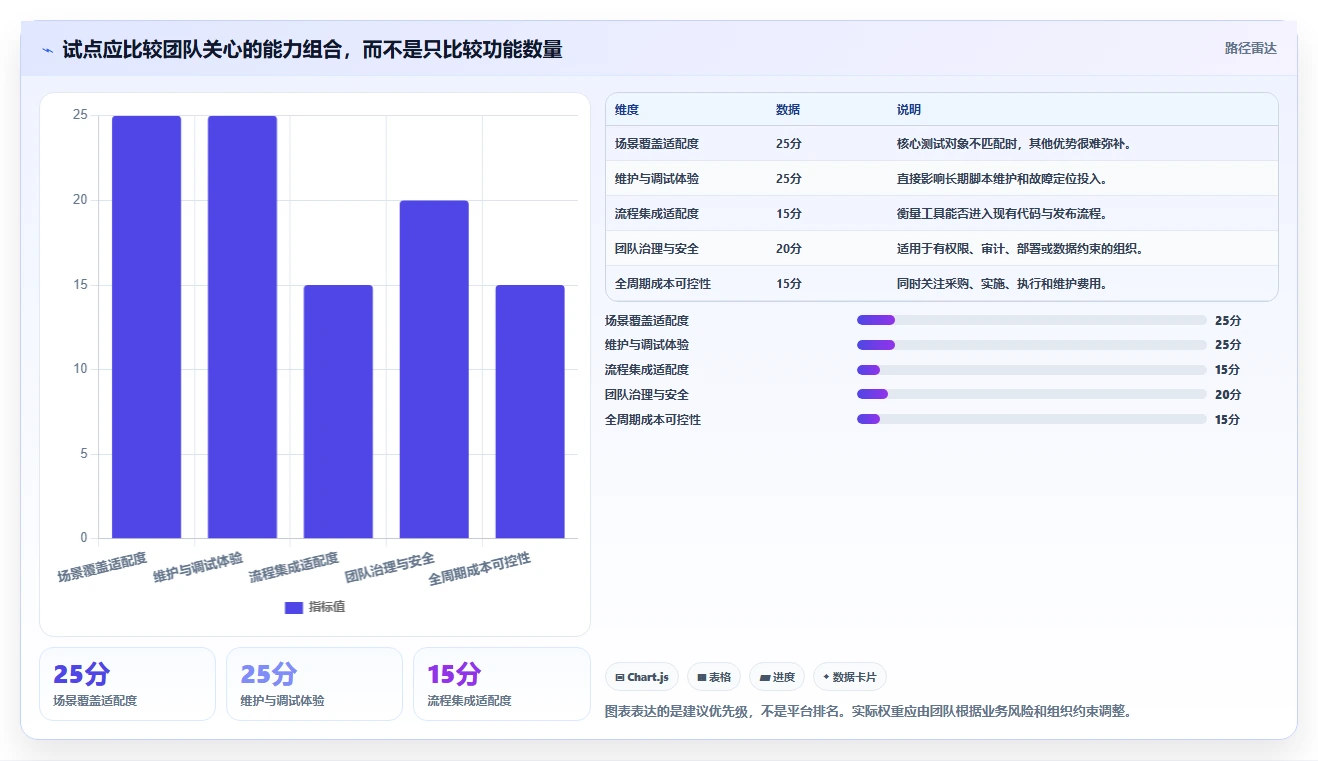Screen dimensions: 1318x761
Task: Click the 数据 table column header
Action: point(788,110)
